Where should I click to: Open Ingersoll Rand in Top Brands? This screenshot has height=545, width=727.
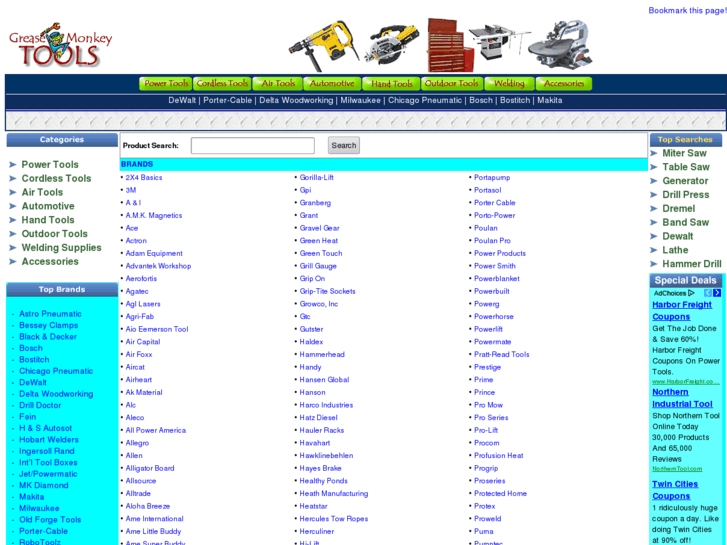(46, 451)
